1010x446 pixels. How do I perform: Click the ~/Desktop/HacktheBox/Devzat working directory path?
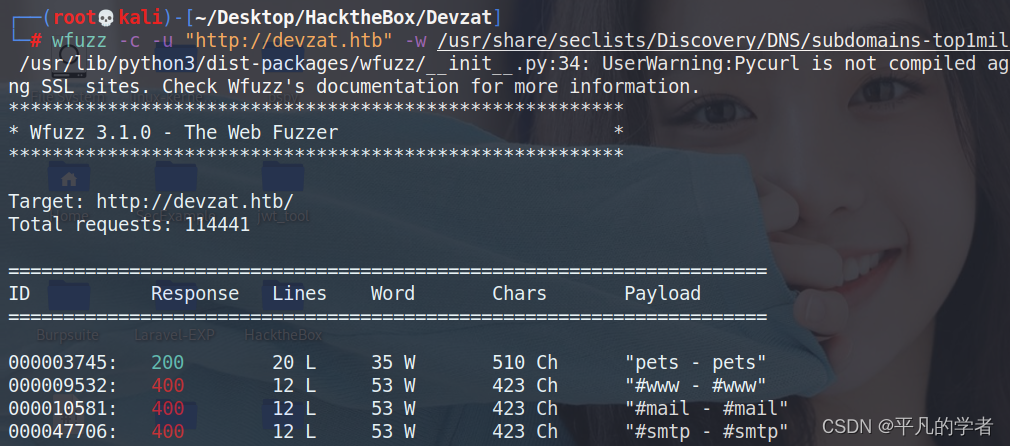[344, 17]
